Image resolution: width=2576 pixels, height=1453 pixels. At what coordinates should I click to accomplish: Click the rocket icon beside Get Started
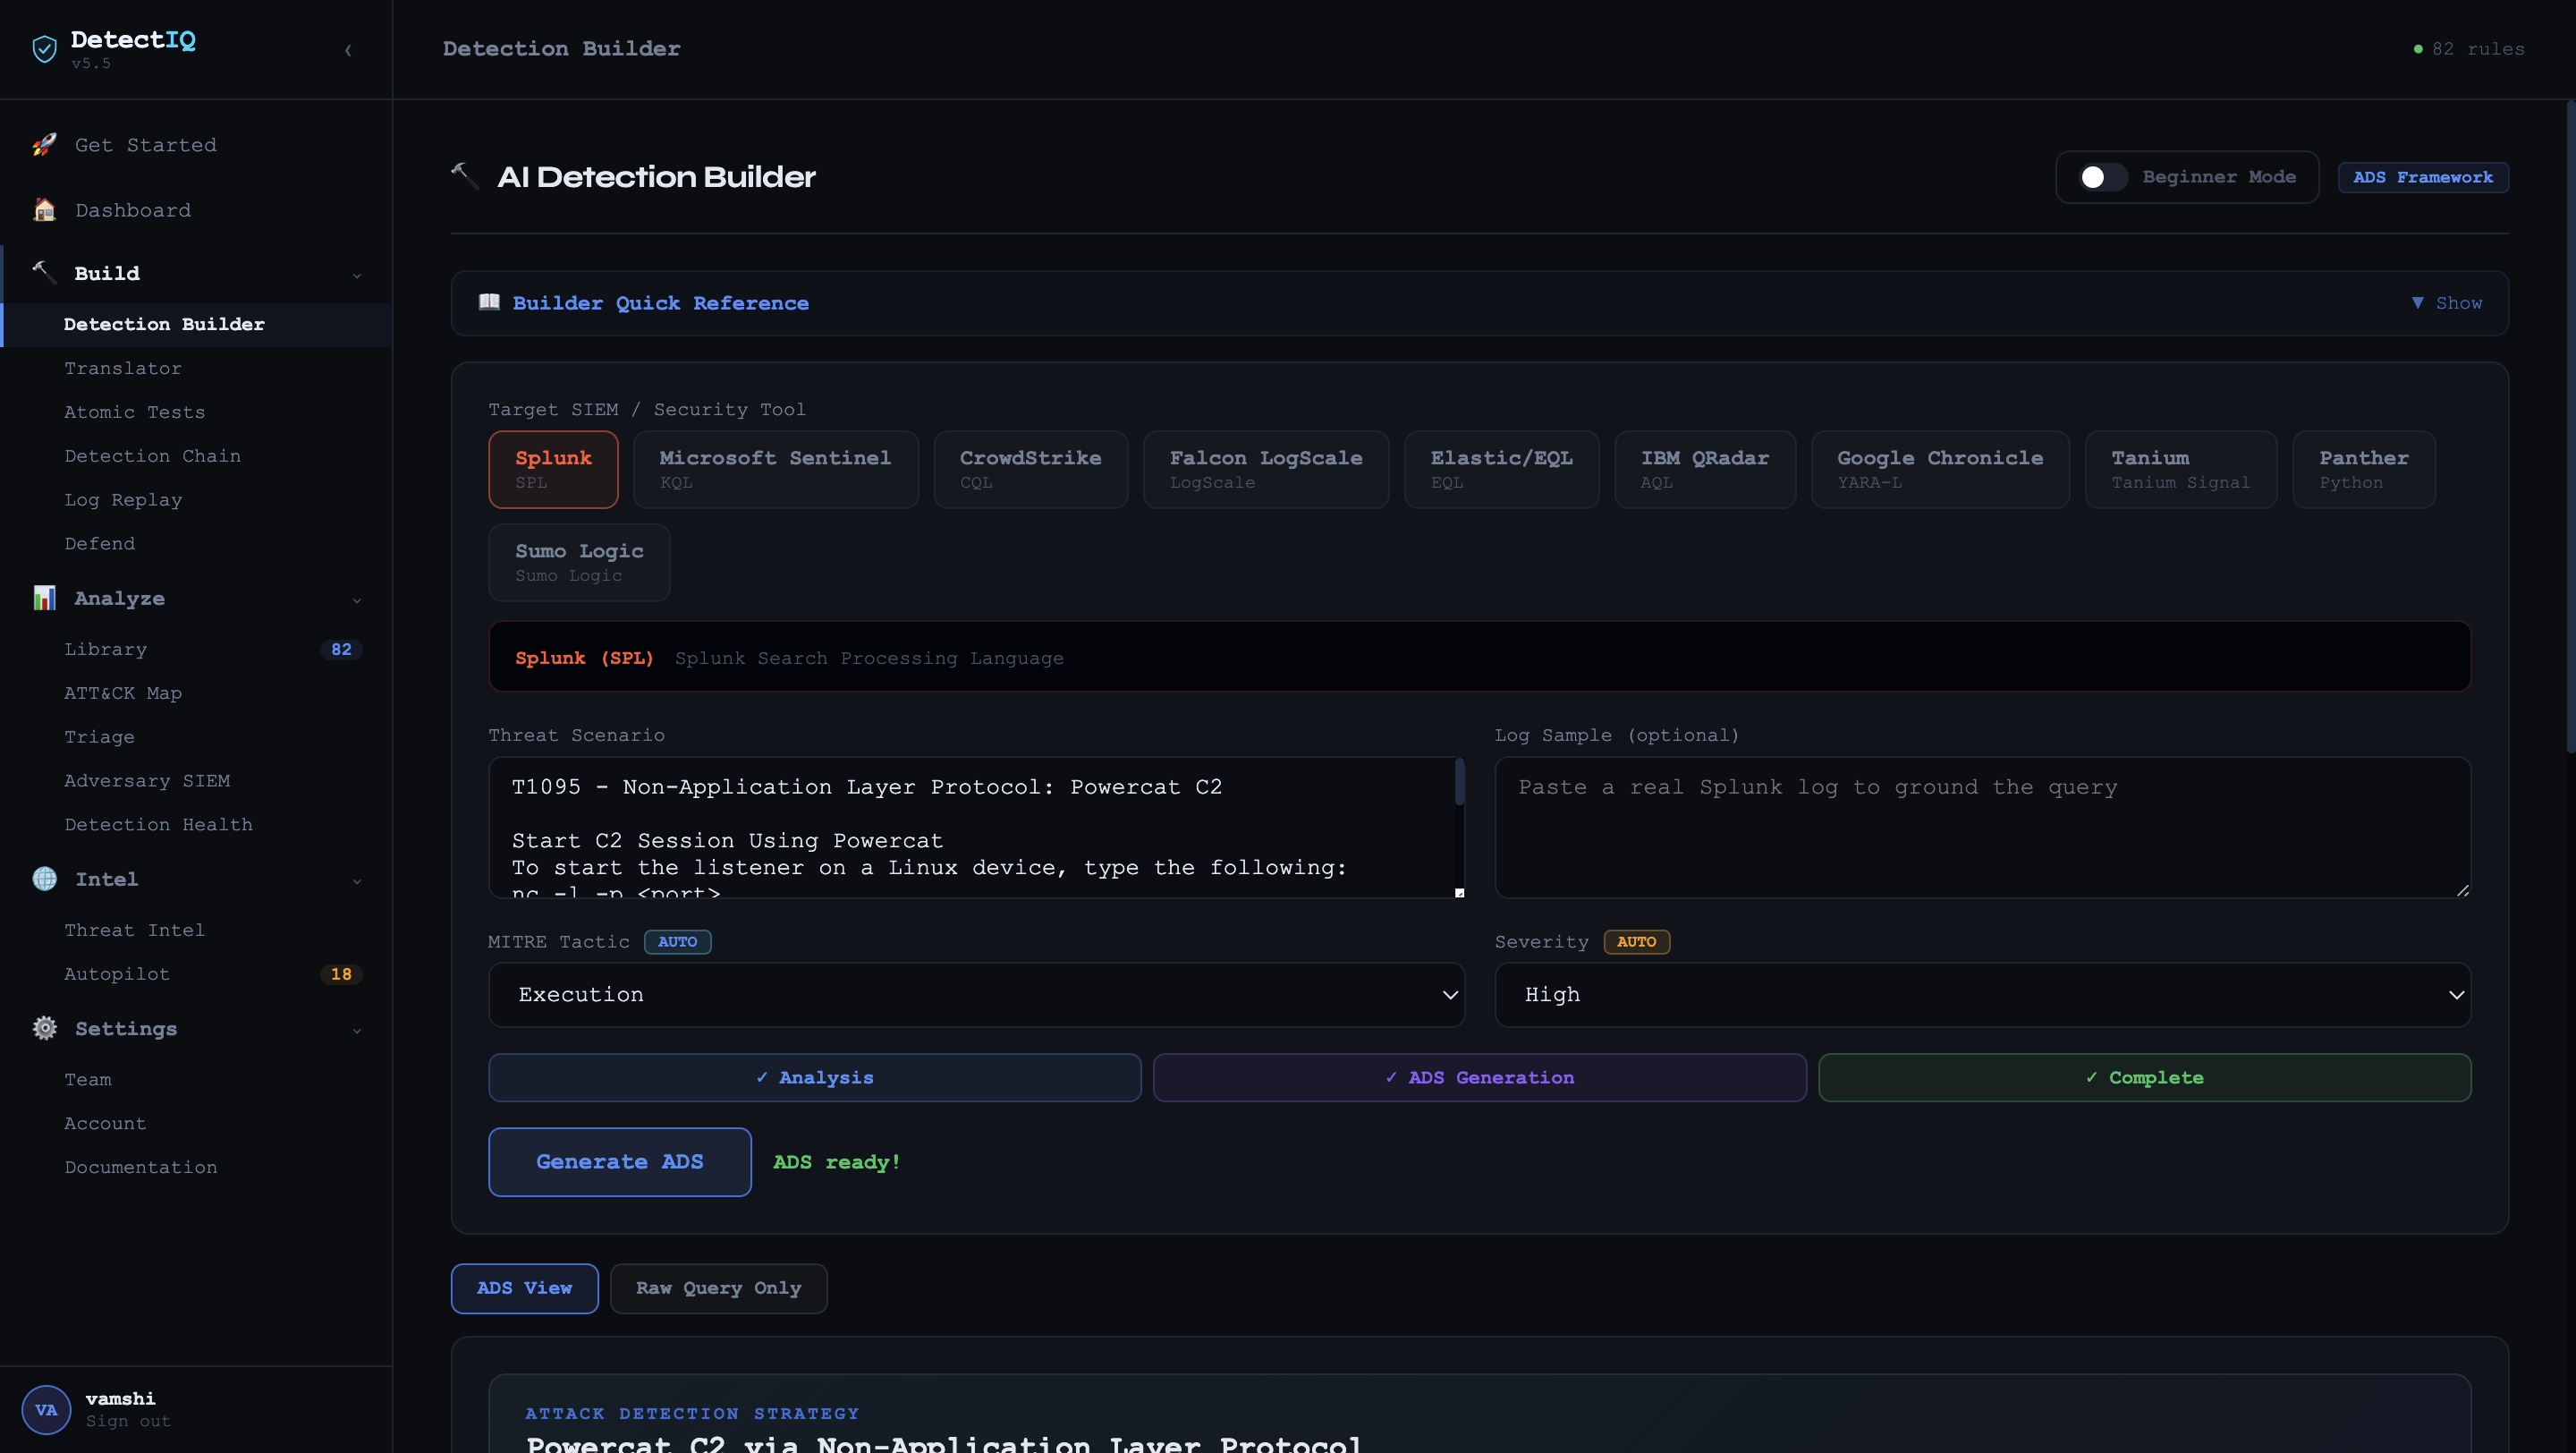[x=44, y=145]
